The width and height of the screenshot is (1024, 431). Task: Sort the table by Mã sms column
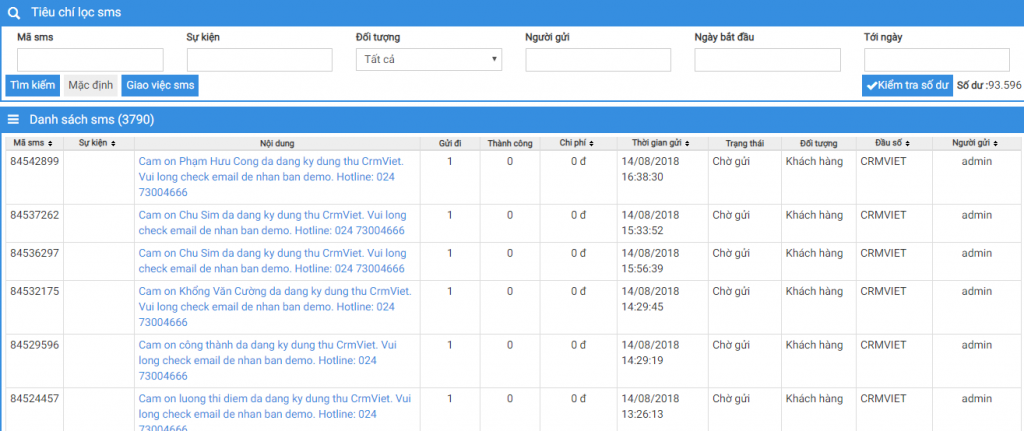[33, 143]
